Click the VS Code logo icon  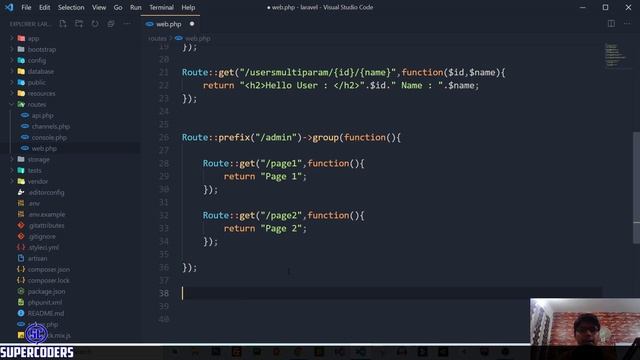9,7
